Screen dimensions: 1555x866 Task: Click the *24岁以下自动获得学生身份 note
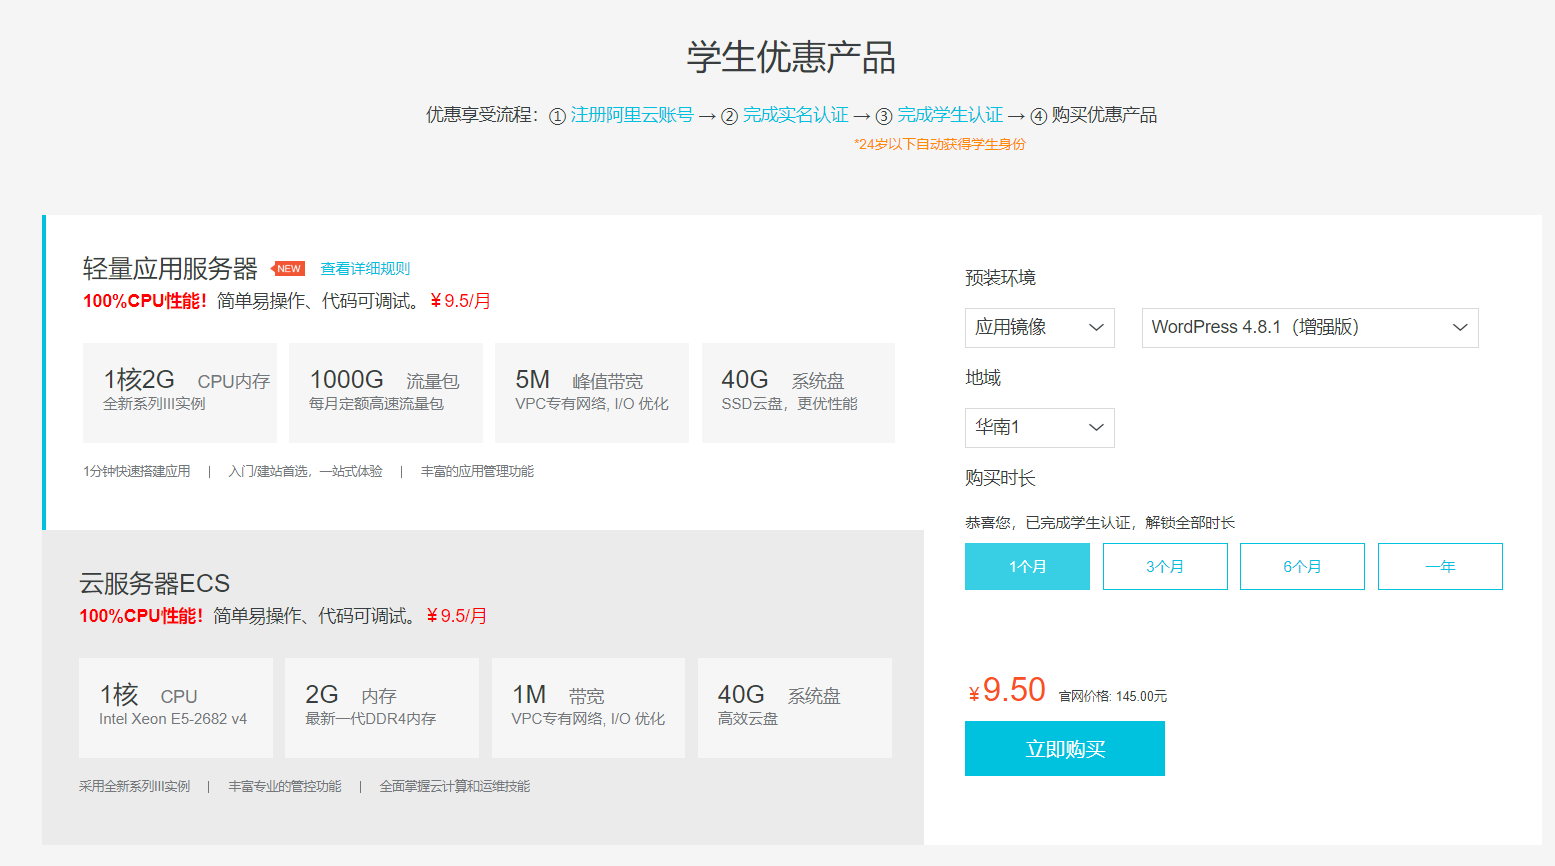pyautogui.click(x=940, y=144)
